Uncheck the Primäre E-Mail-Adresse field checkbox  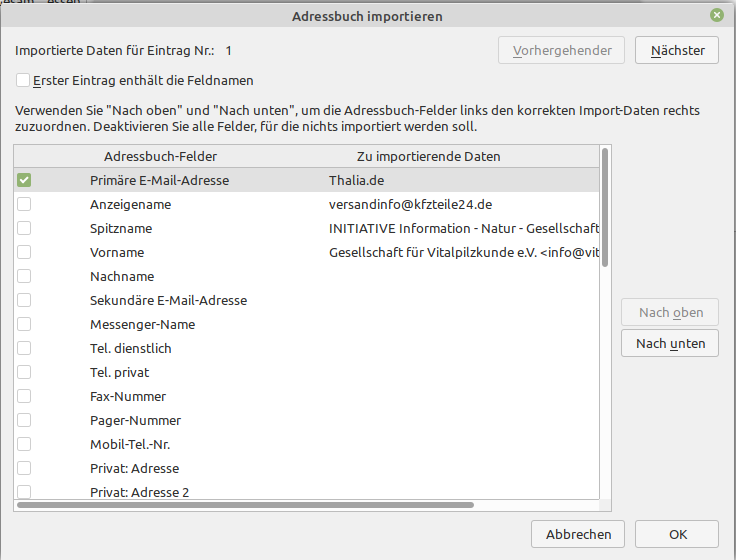point(24,180)
